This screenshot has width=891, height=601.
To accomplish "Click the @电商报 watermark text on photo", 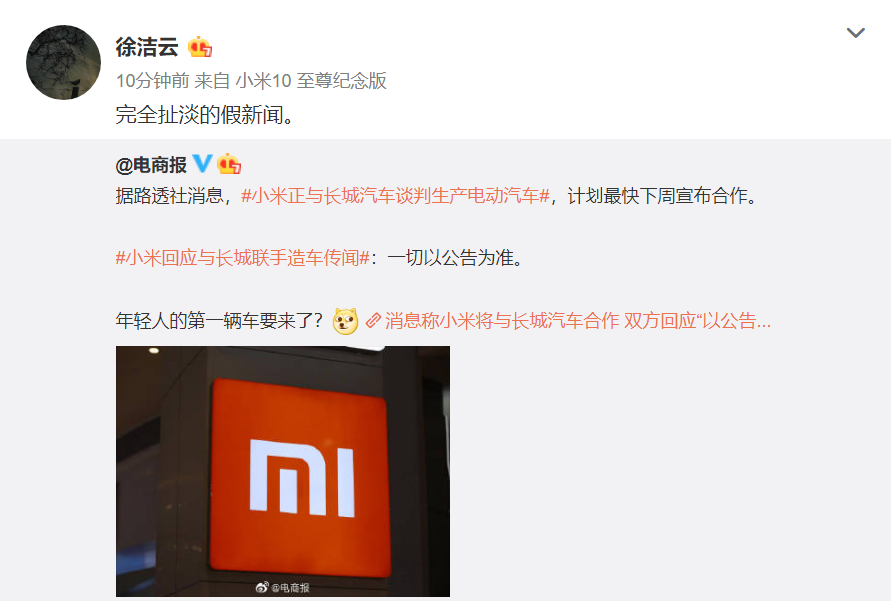I will (290, 587).
